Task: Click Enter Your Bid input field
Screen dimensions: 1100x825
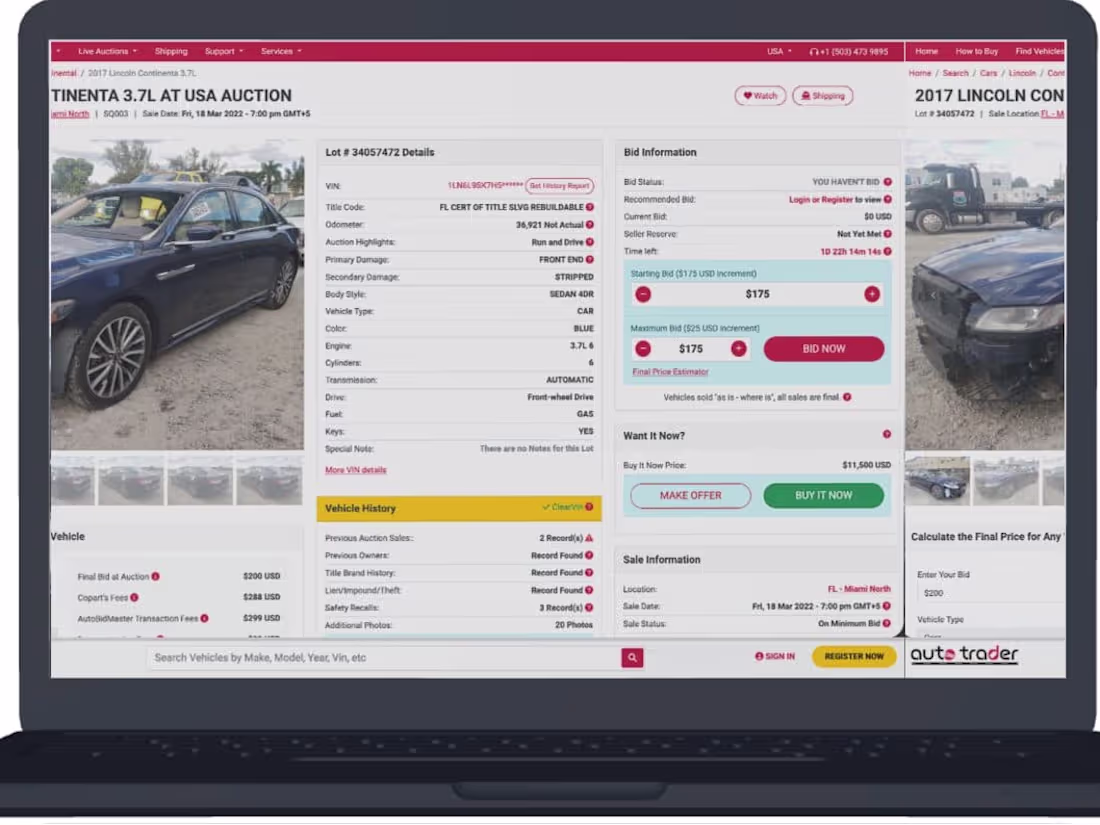Action: point(991,593)
